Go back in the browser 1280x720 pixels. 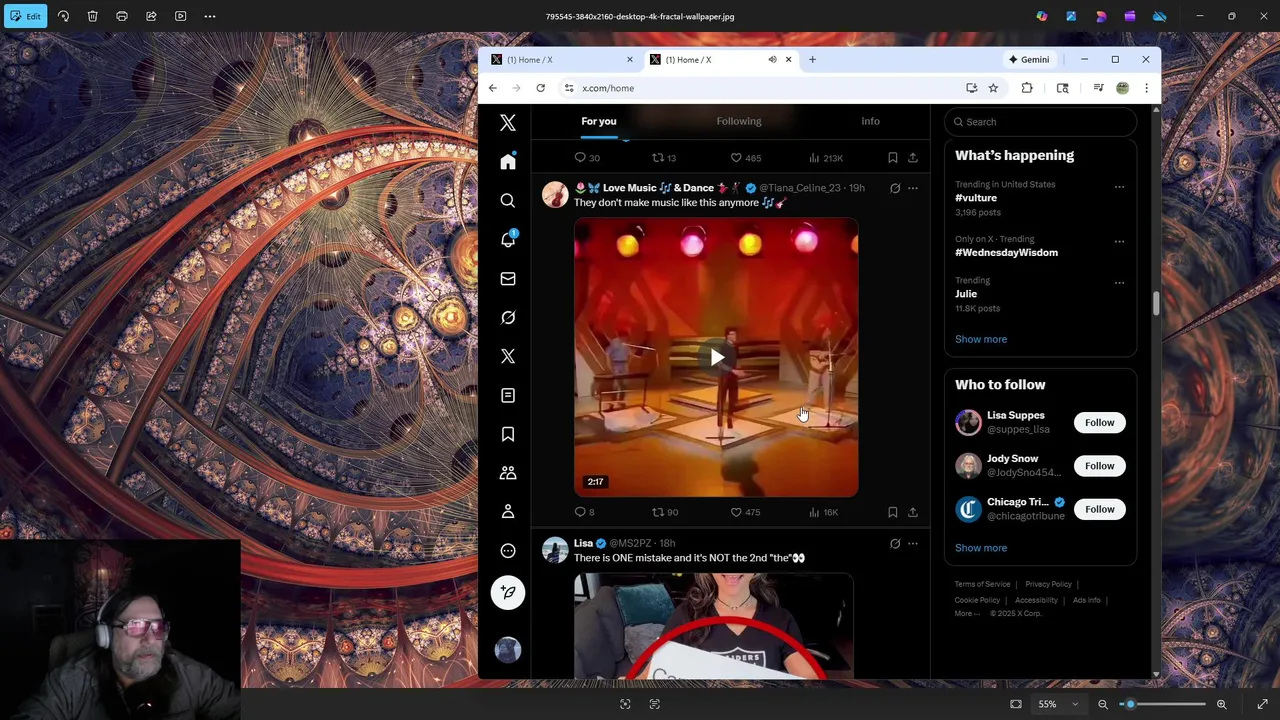(492, 88)
